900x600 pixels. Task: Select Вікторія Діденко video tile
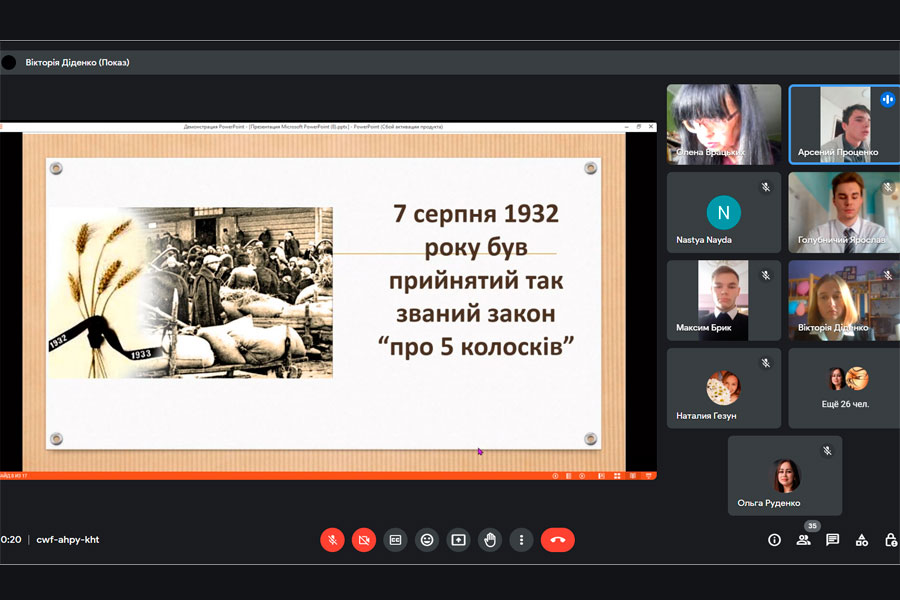pyautogui.click(x=844, y=300)
